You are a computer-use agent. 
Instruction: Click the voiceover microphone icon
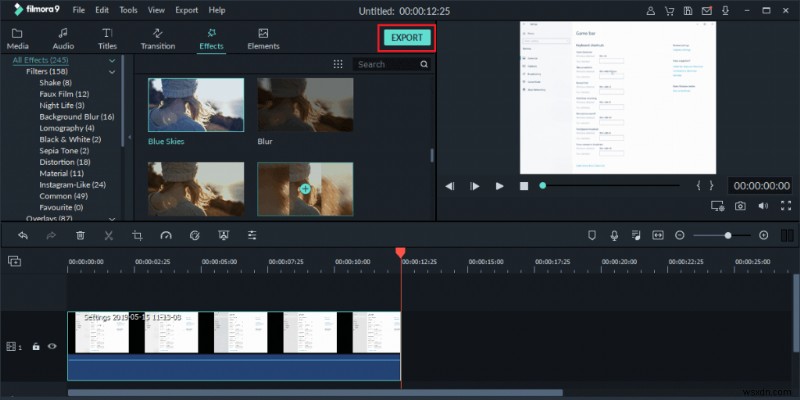point(614,235)
